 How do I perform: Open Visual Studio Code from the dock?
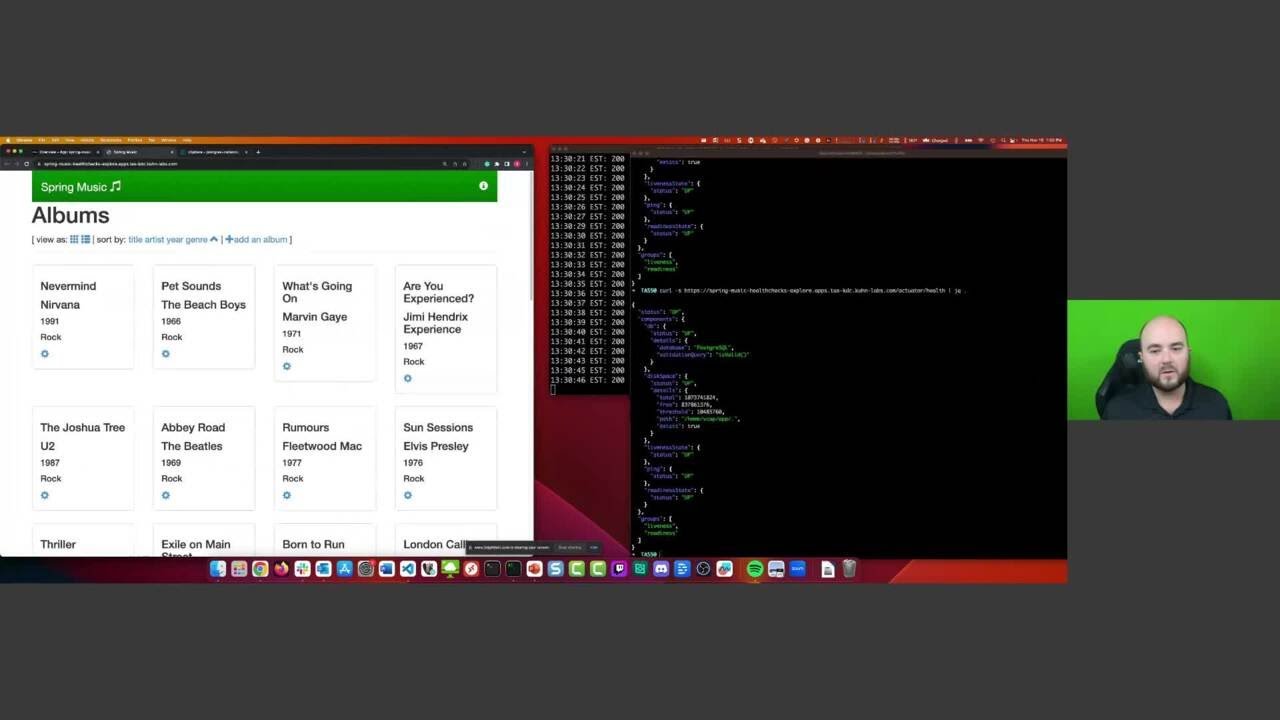click(x=408, y=570)
